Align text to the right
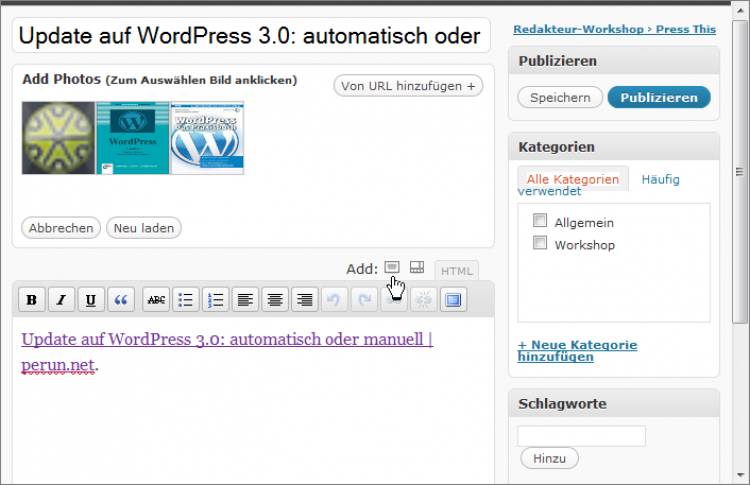750x485 pixels. point(304,299)
